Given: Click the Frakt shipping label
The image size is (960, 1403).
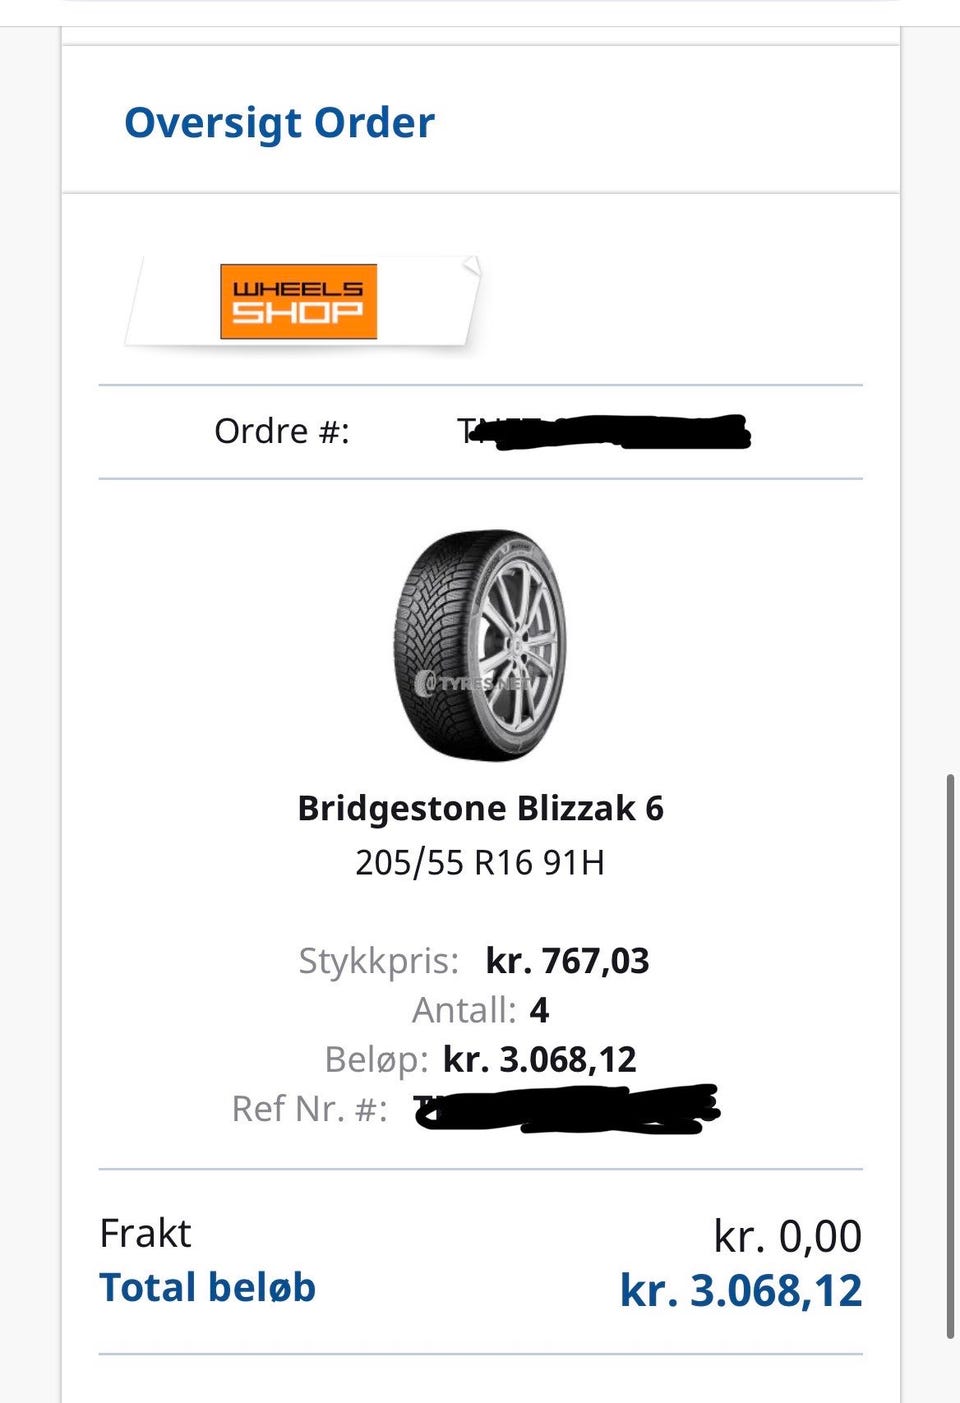Looking at the screenshot, I should pyautogui.click(x=145, y=1234).
